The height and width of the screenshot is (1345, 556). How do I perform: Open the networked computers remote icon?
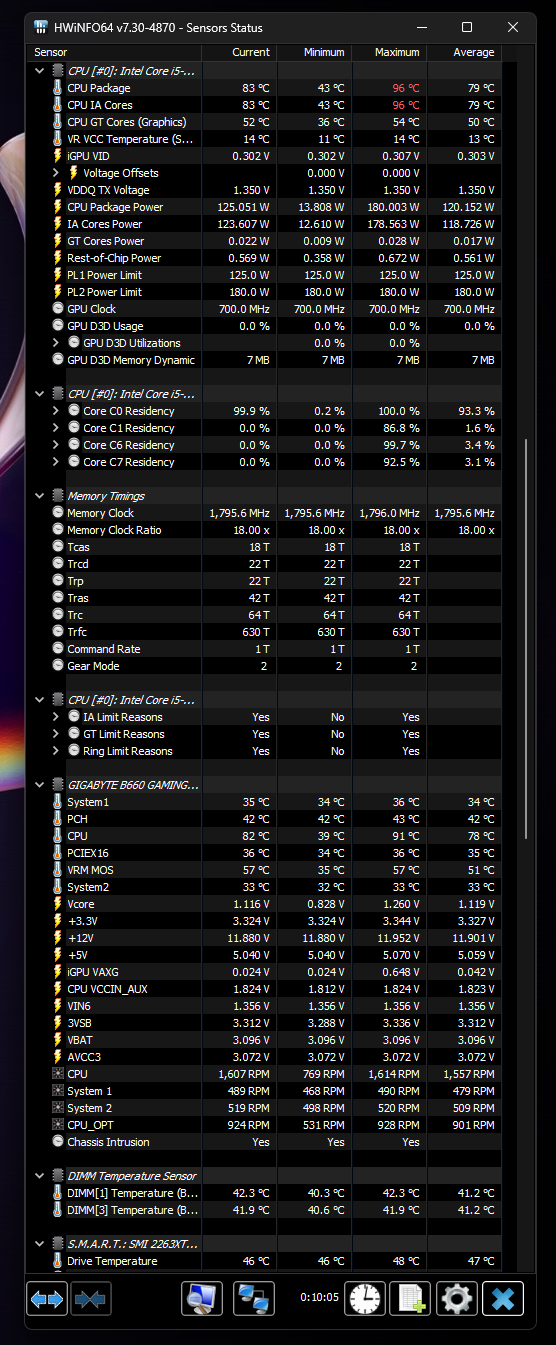coord(254,1298)
